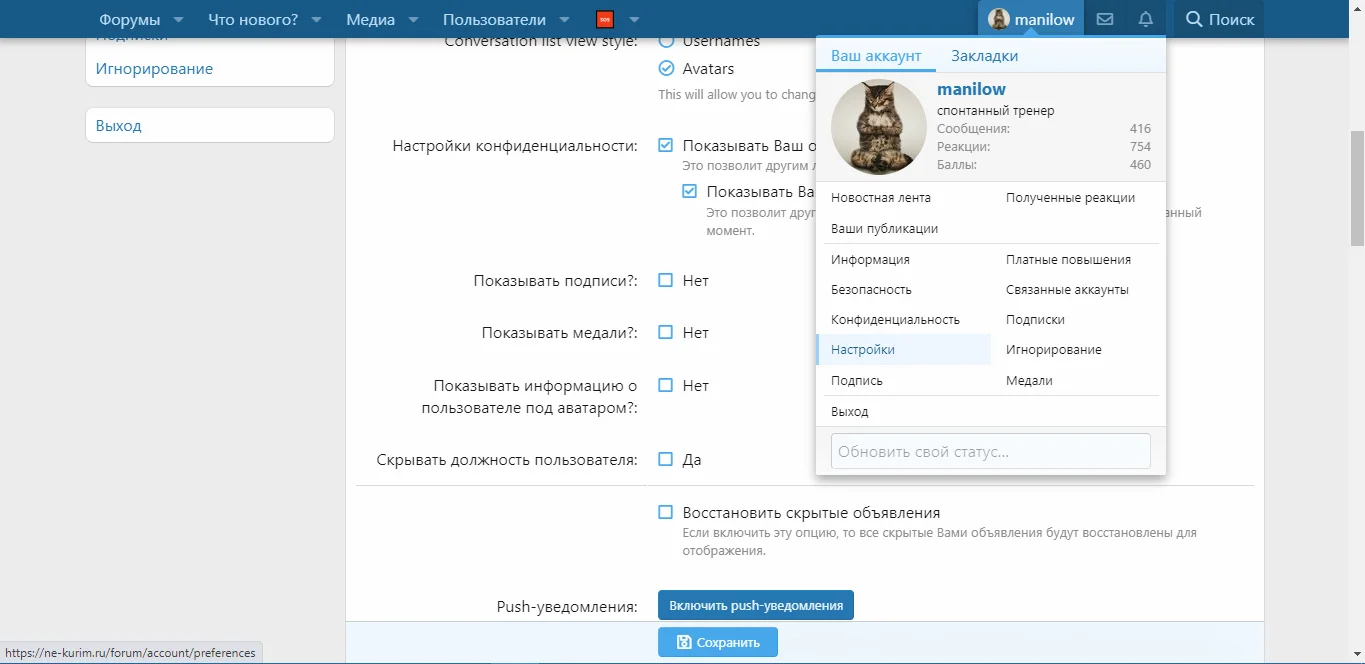Expand the Что нового? dropdown arrow
Screen dimensions: 1365x664
pyautogui.click(x=316, y=19)
